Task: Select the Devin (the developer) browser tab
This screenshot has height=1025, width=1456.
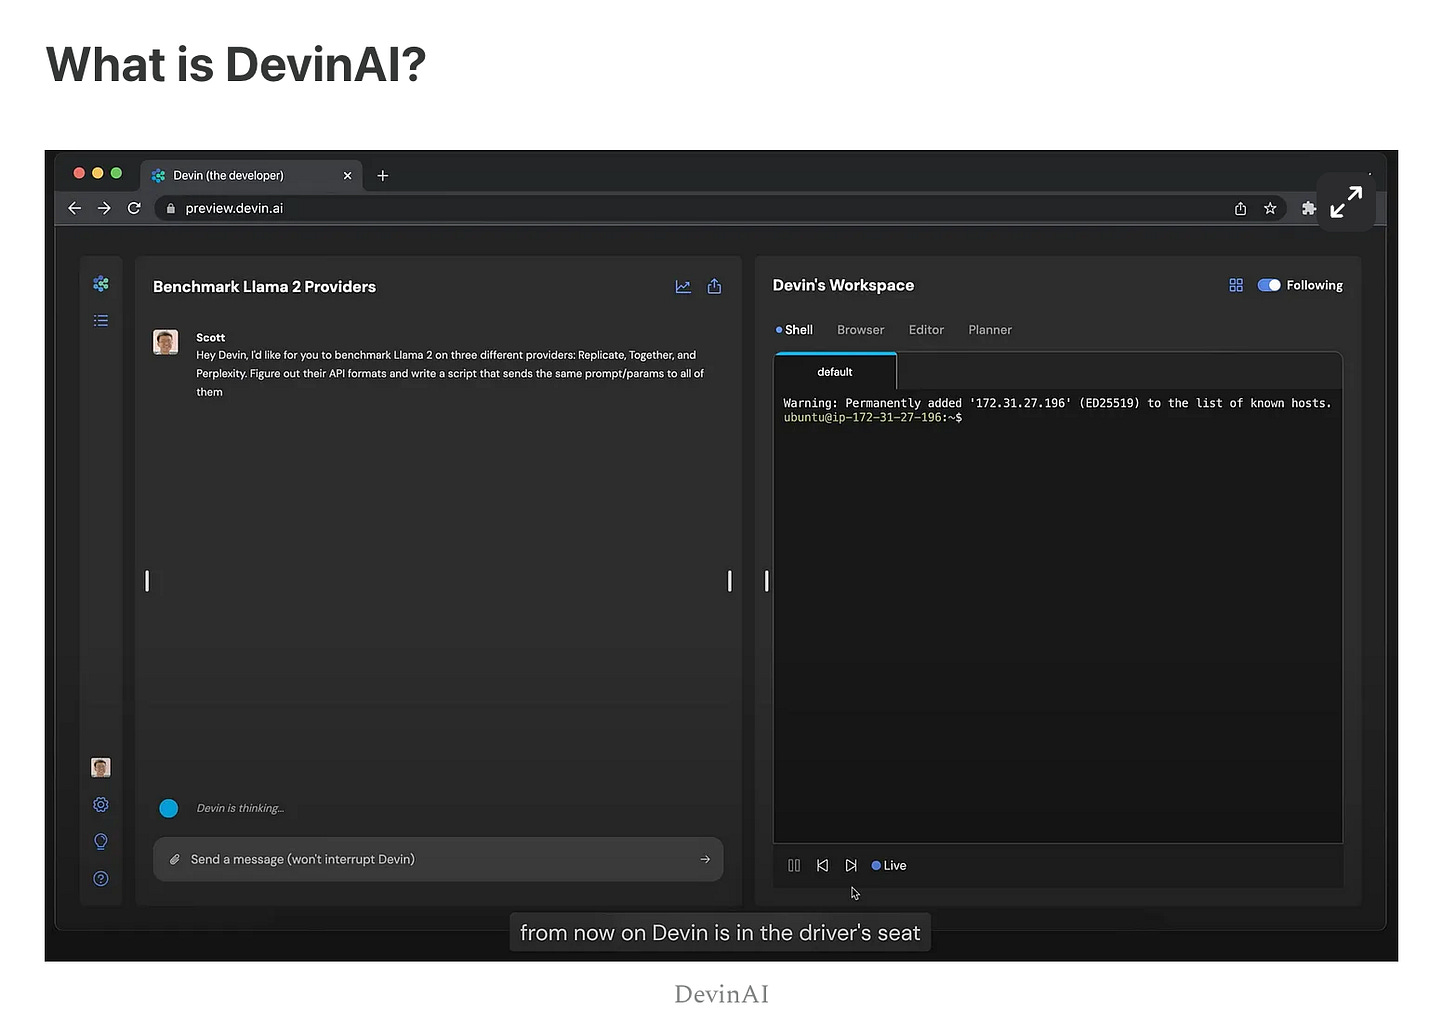Action: point(252,175)
